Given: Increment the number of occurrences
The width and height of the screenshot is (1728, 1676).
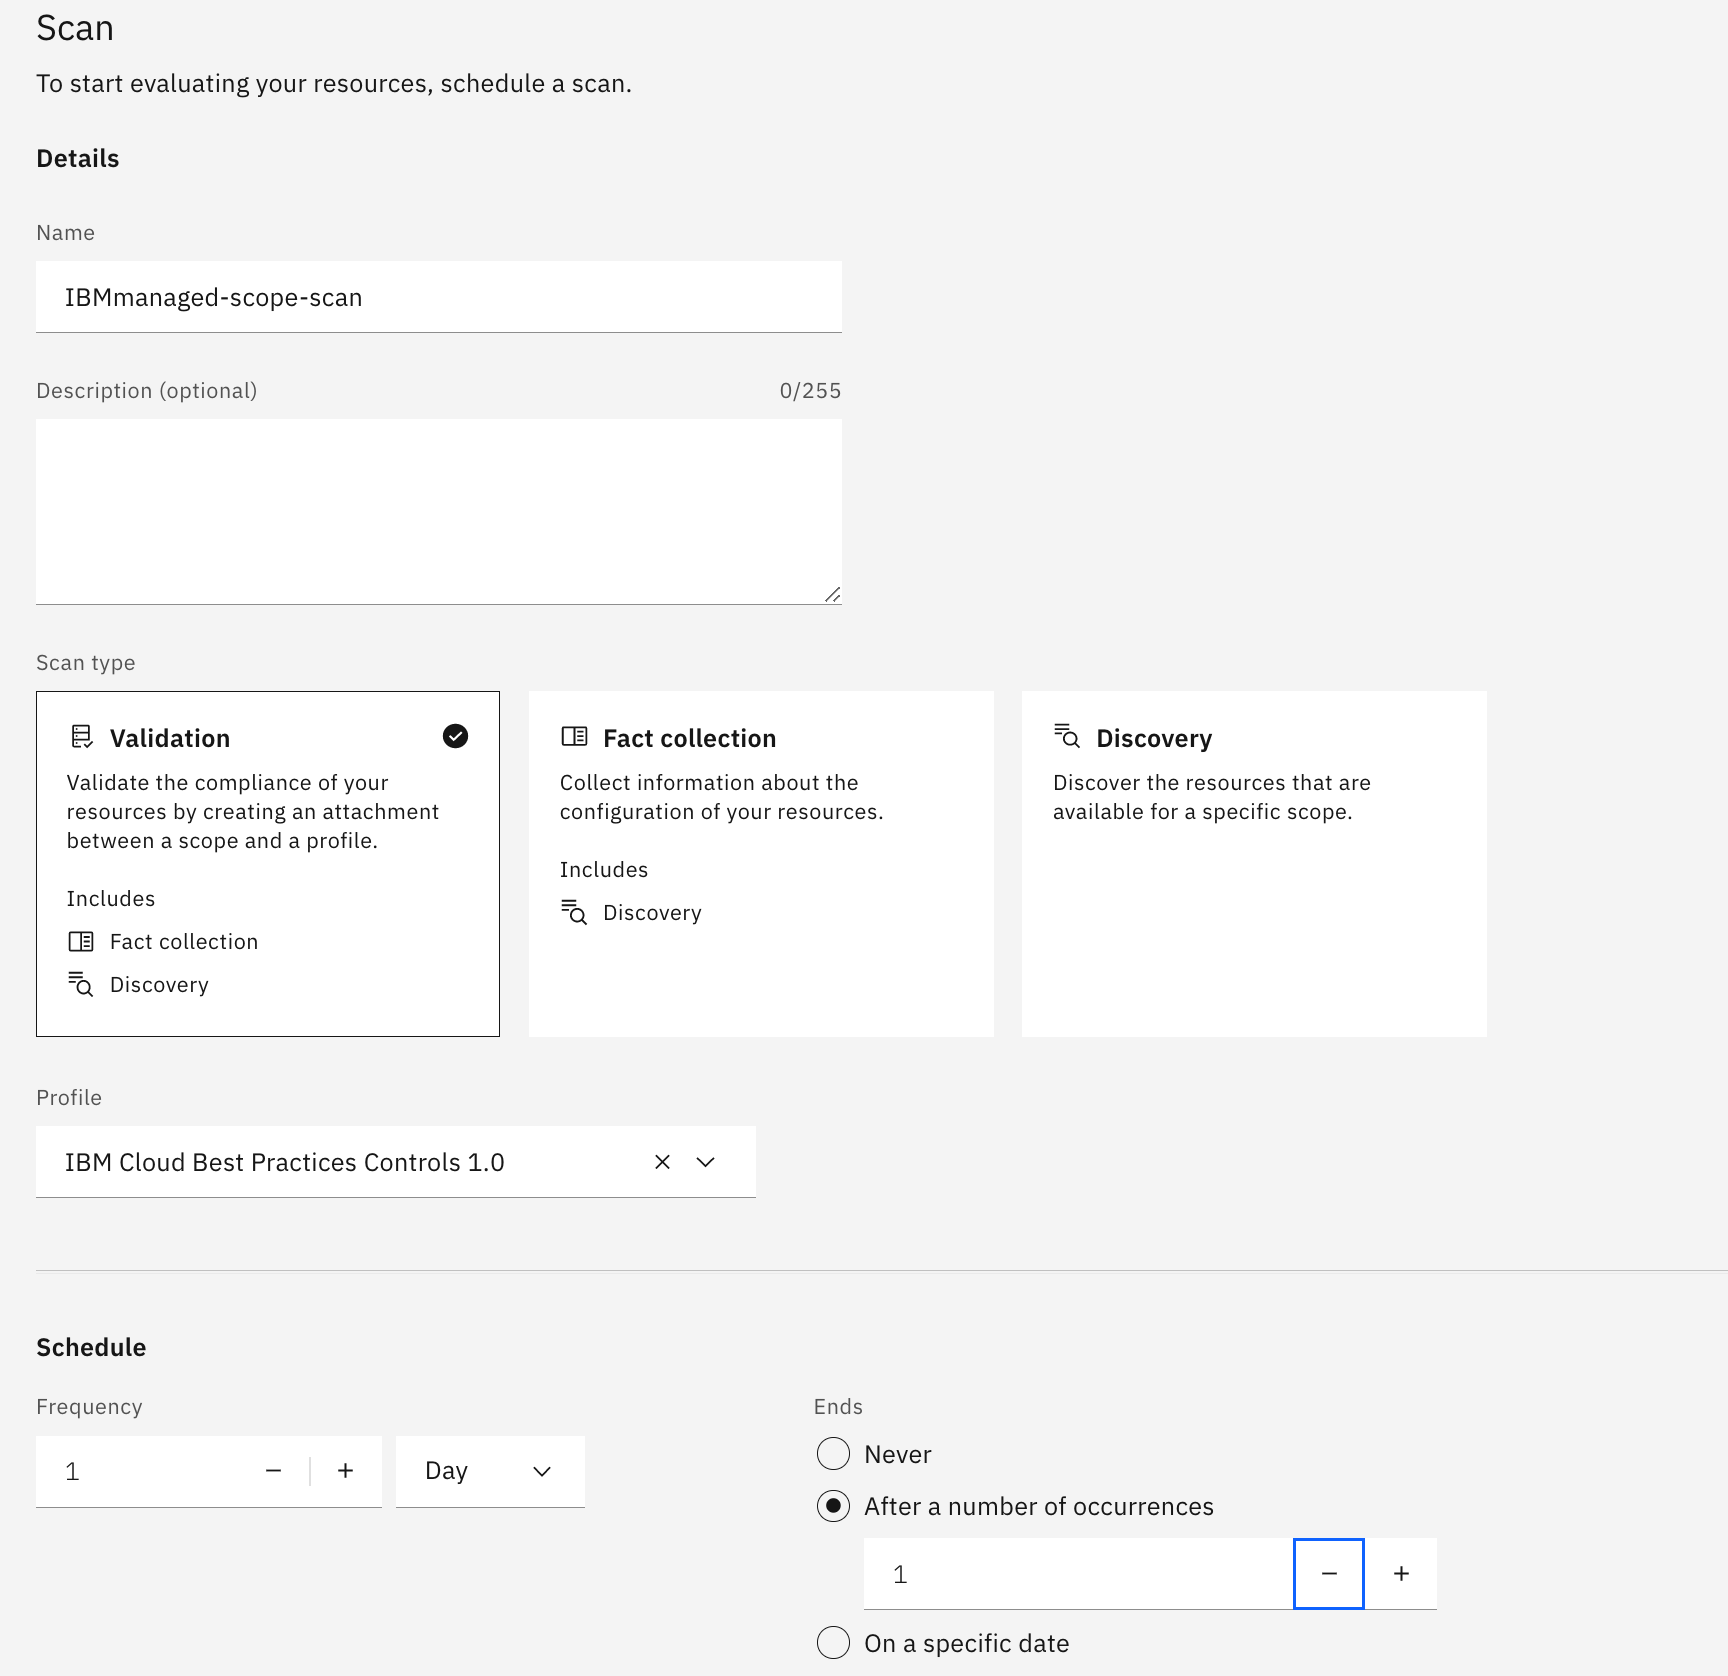Looking at the screenshot, I should 1402,1574.
